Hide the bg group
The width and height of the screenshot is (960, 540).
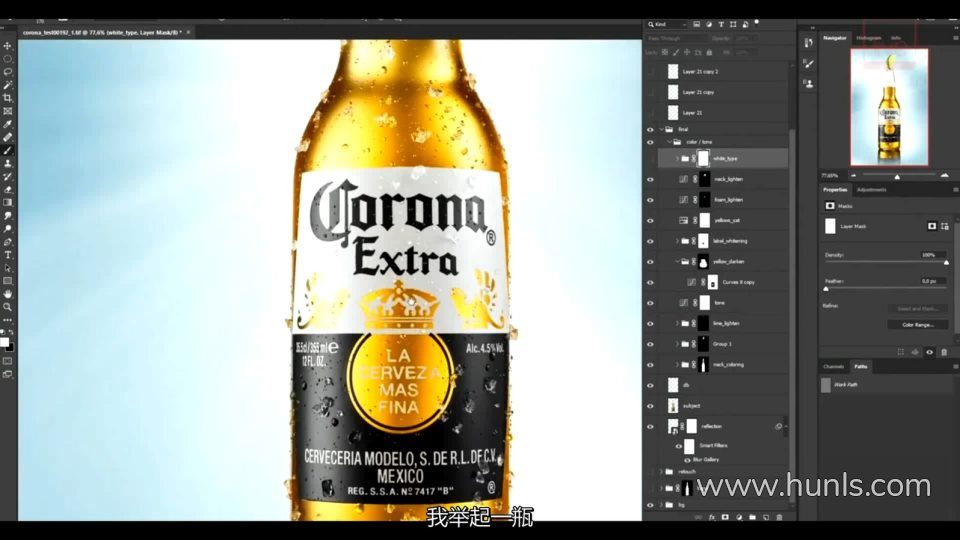tap(650, 505)
